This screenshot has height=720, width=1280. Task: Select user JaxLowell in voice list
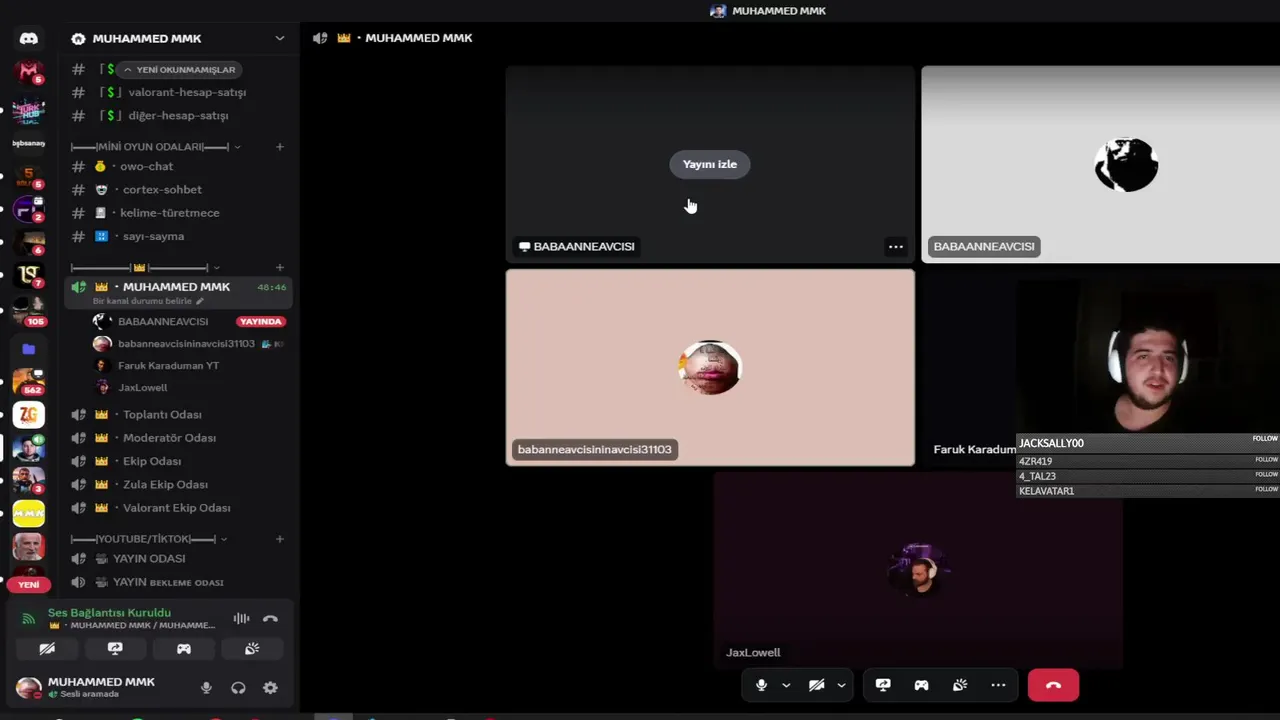(x=143, y=387)
